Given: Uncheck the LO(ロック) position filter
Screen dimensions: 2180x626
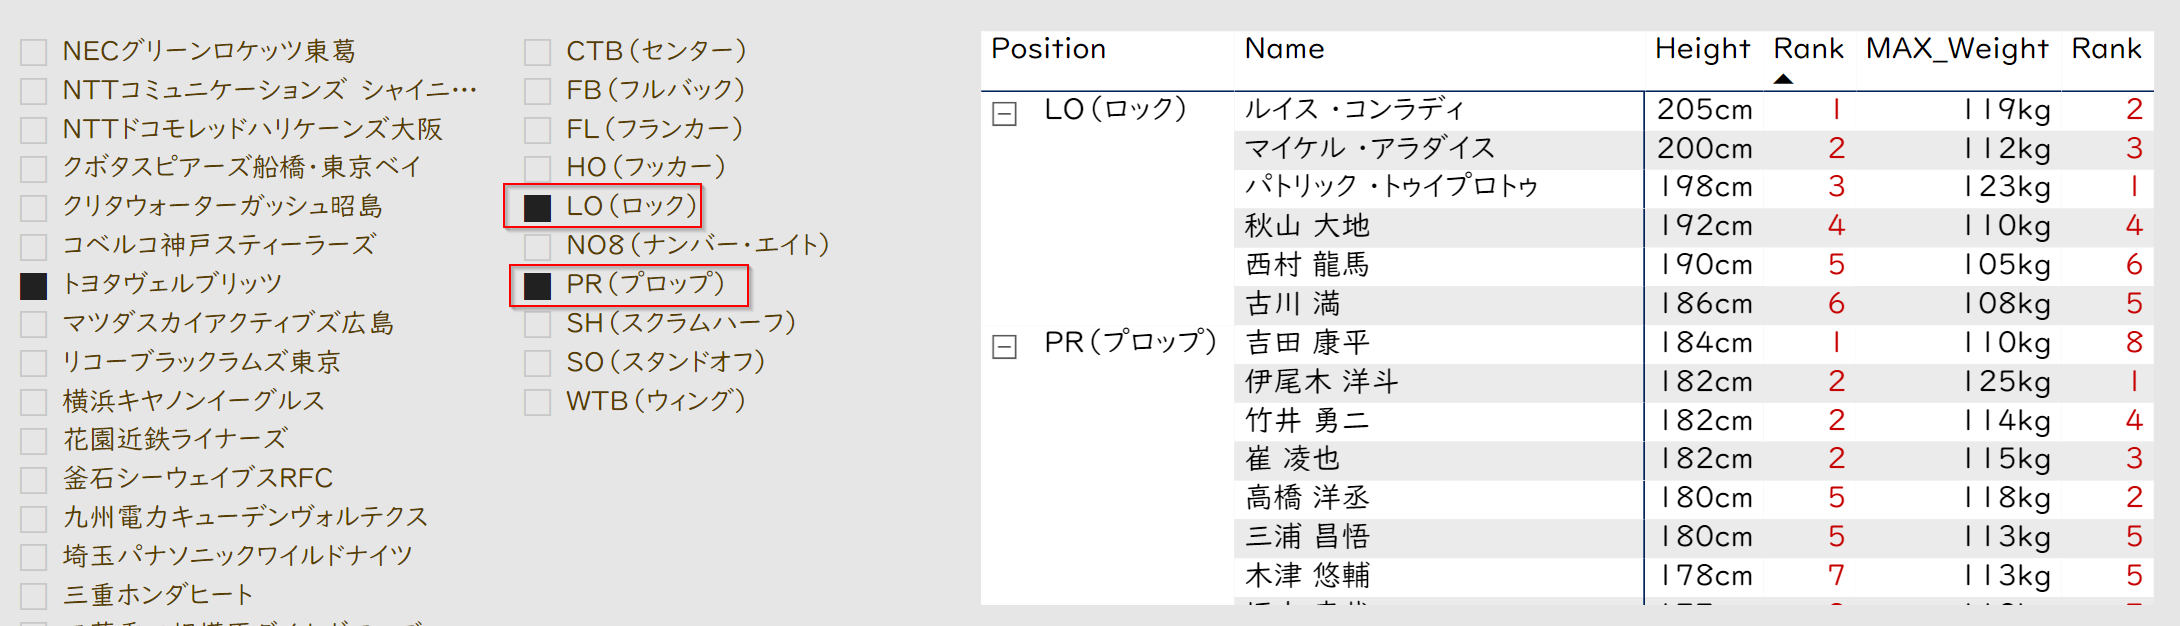Looking at the screenshot, I should click(x=538, y=208).
